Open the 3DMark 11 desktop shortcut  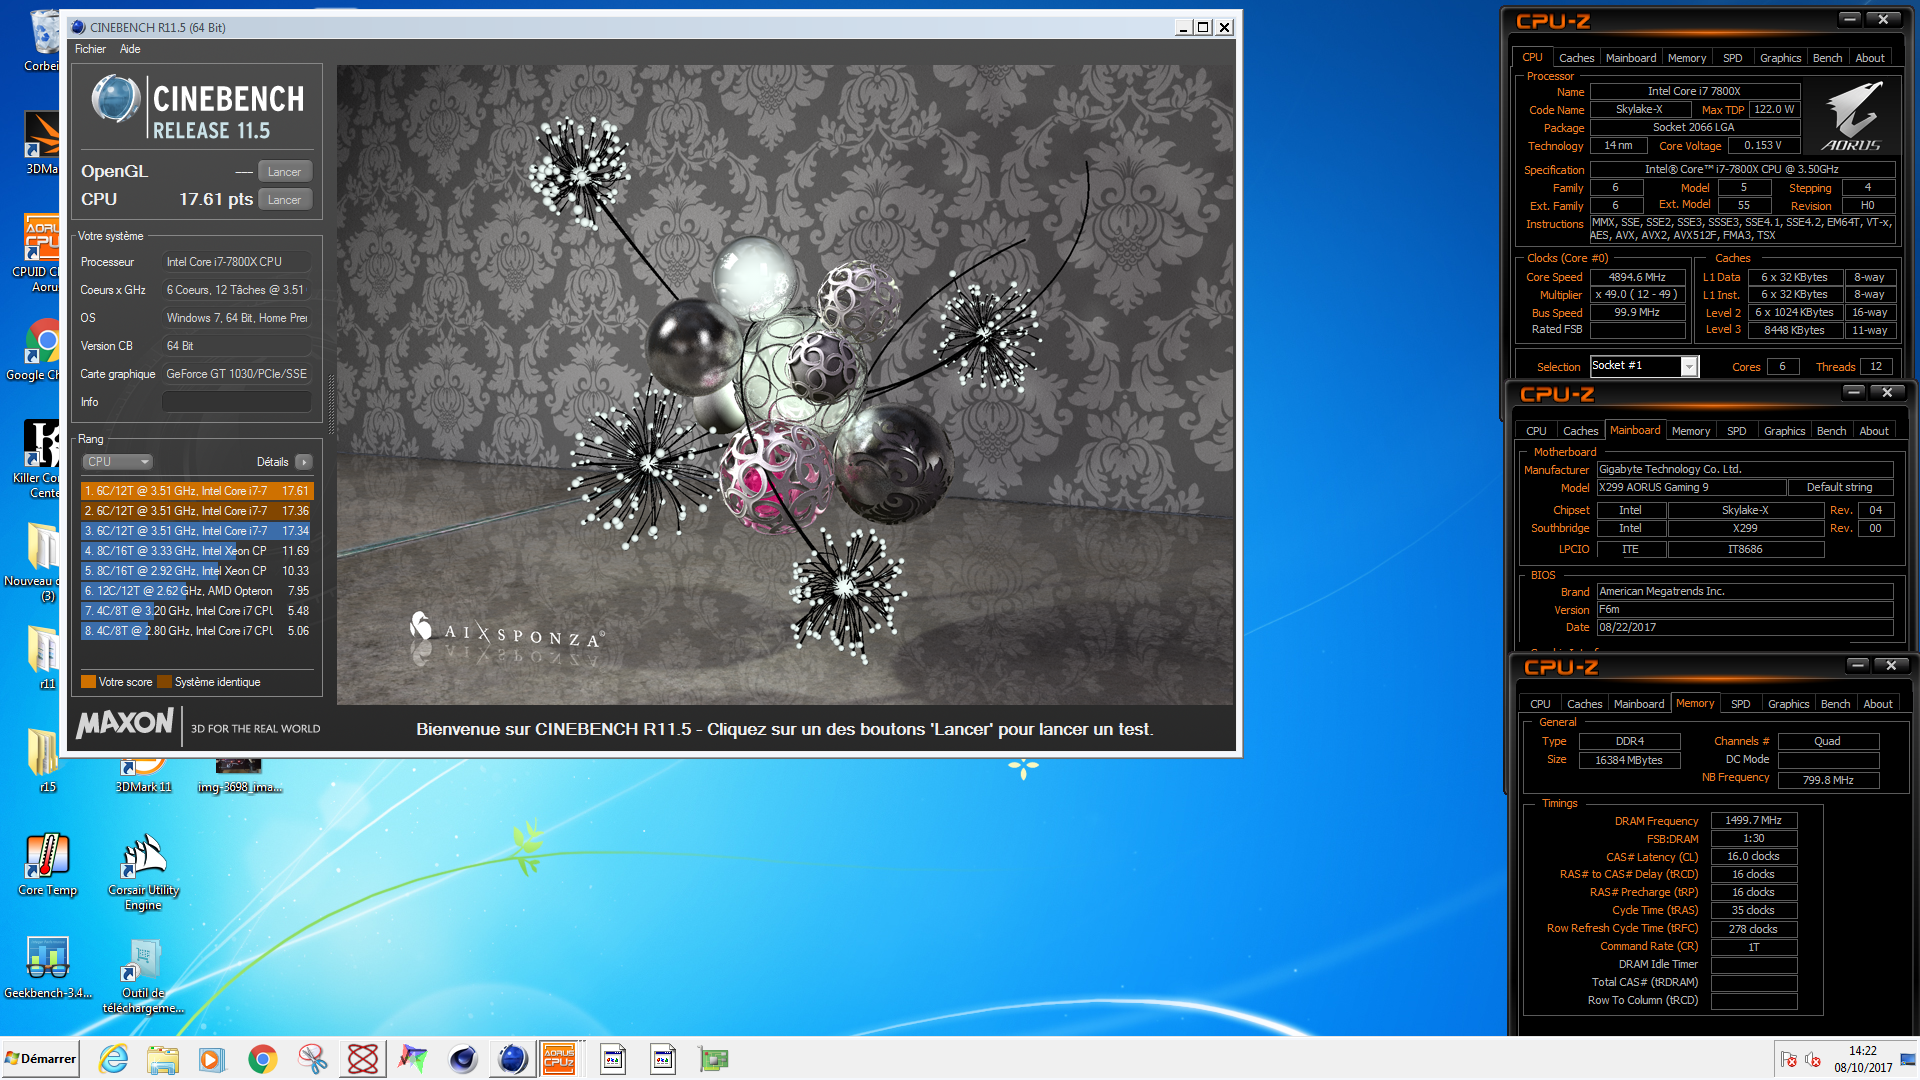click(143, 778)
